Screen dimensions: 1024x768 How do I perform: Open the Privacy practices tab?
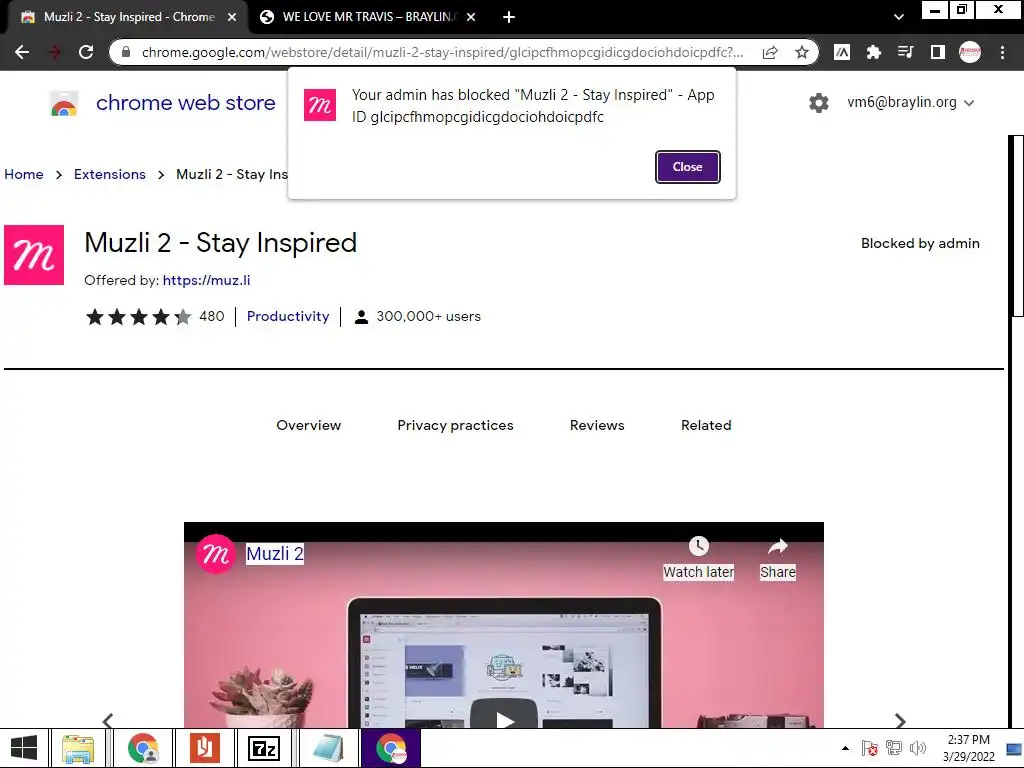pyautogui.click(x=455, y=425)
